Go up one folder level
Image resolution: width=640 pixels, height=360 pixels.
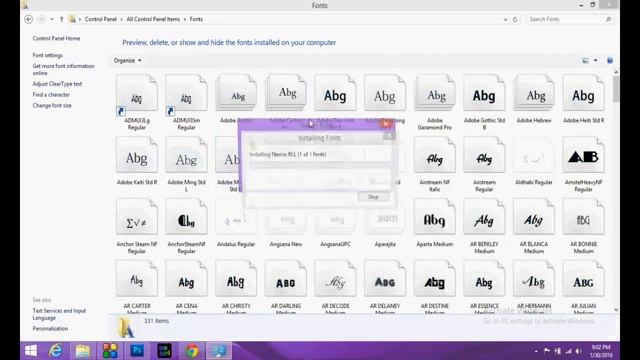pyautogui.click(x=62, y=19)
